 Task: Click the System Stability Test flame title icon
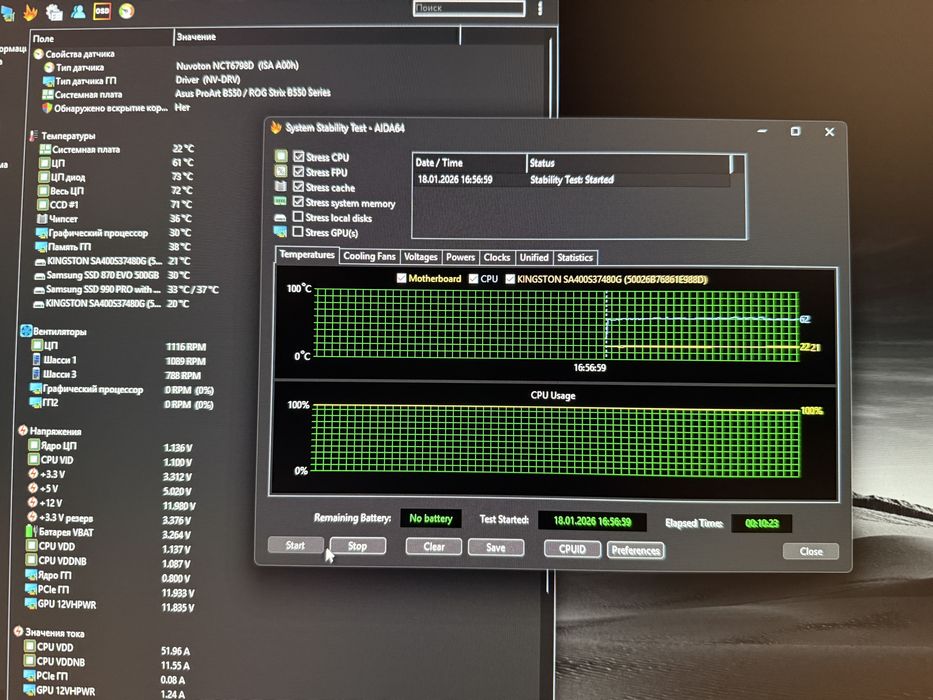275,127
